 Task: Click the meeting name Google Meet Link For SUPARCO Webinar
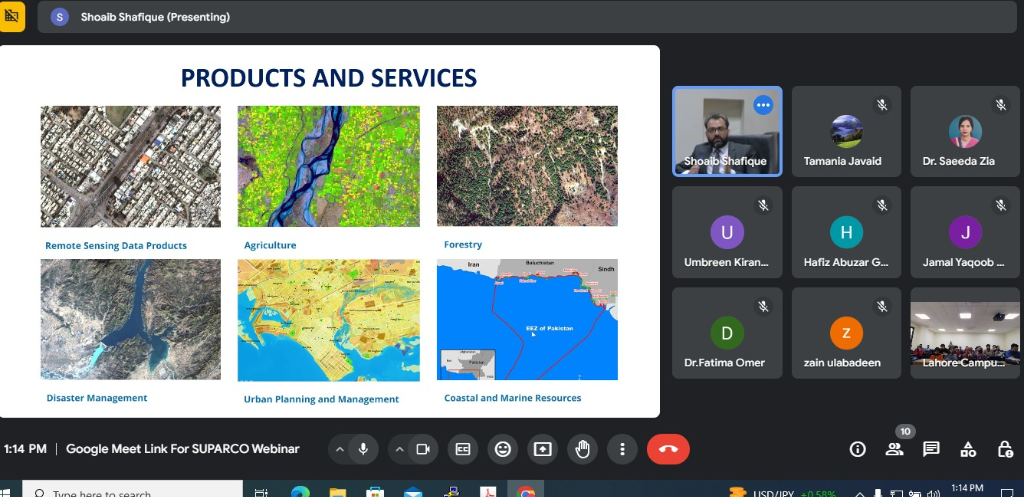coord(183,449)
